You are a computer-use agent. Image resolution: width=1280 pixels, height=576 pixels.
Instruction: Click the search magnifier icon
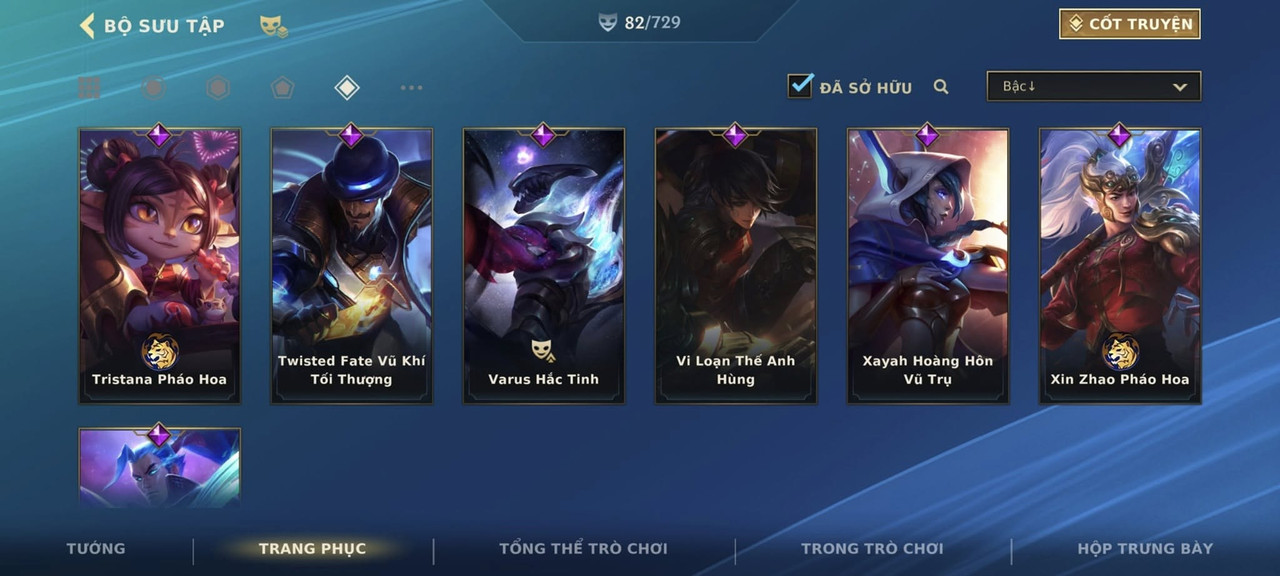(941, 87)
